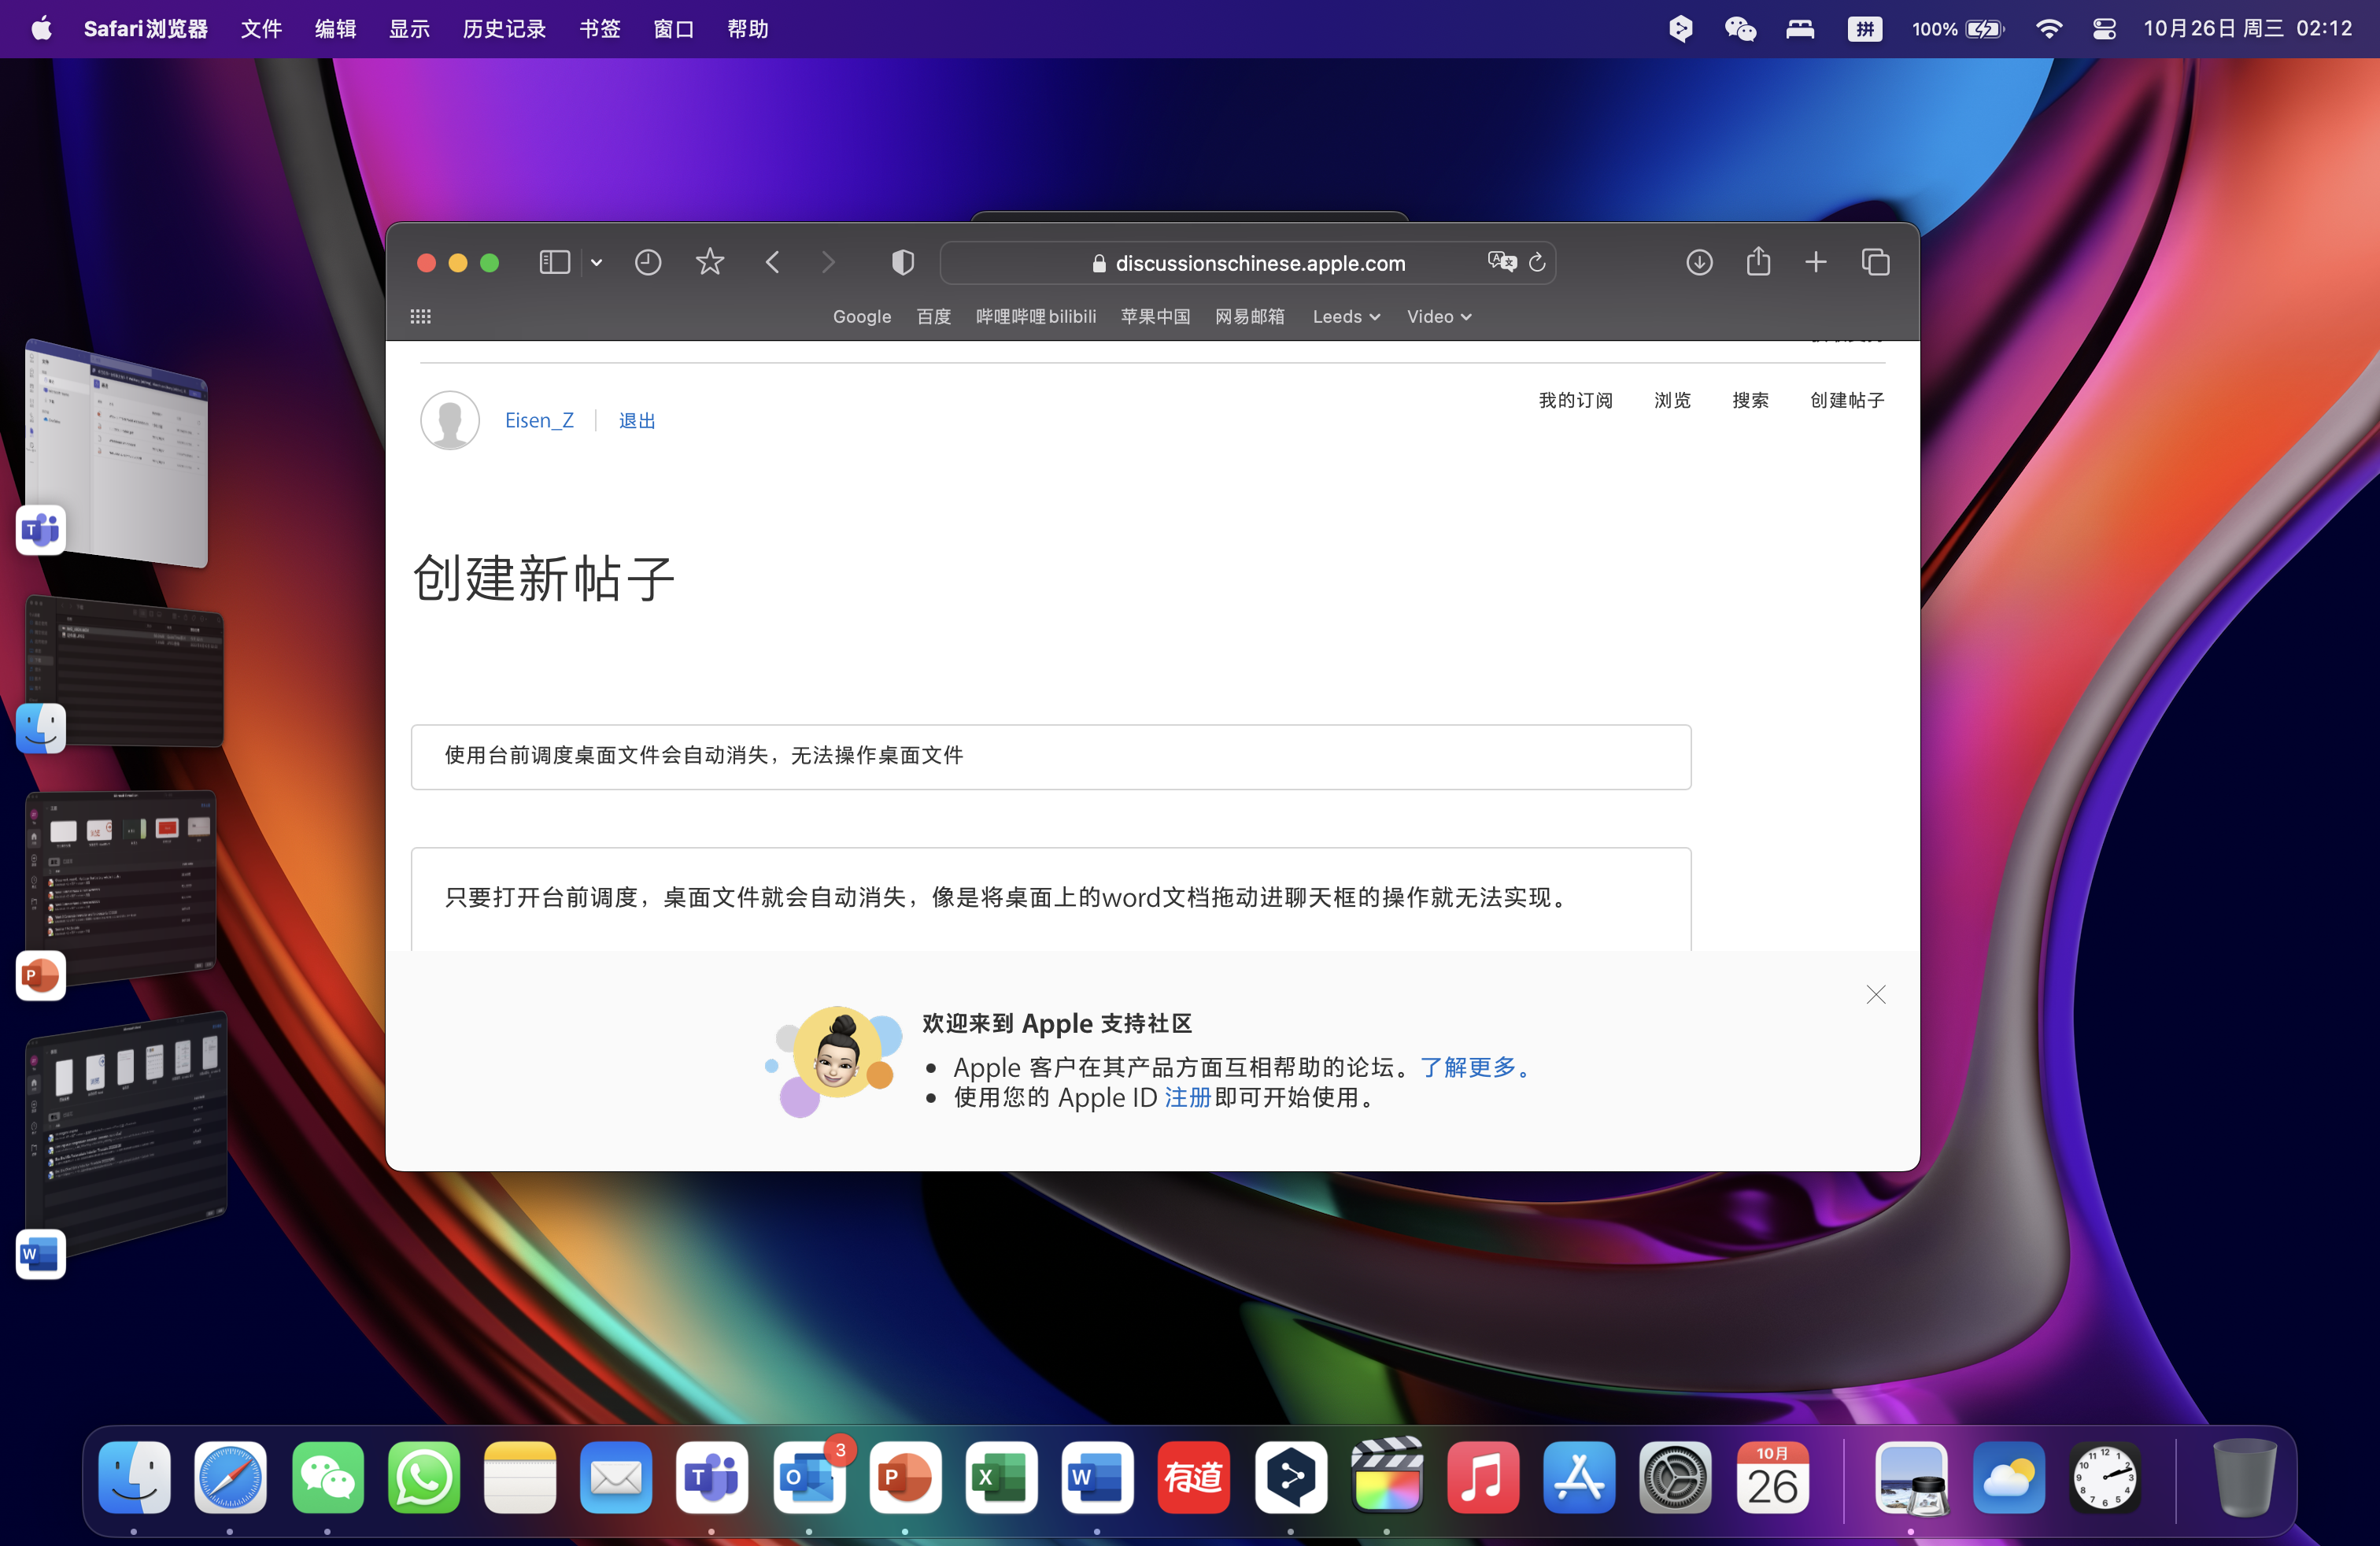Screen dimensions: 2380x1546
Task: Open the 历史记录 menu in menu bar
Action: [504, 29]
